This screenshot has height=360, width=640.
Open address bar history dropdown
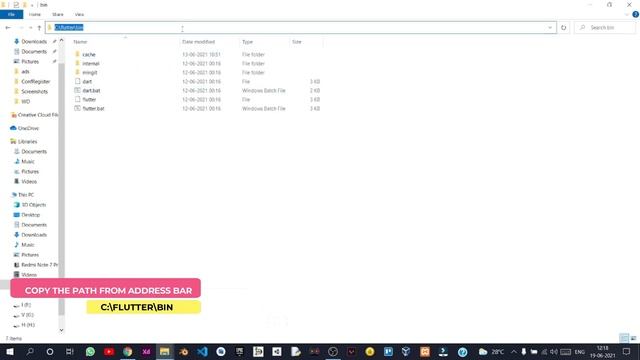pyautogui.click(x=550, y=27)
